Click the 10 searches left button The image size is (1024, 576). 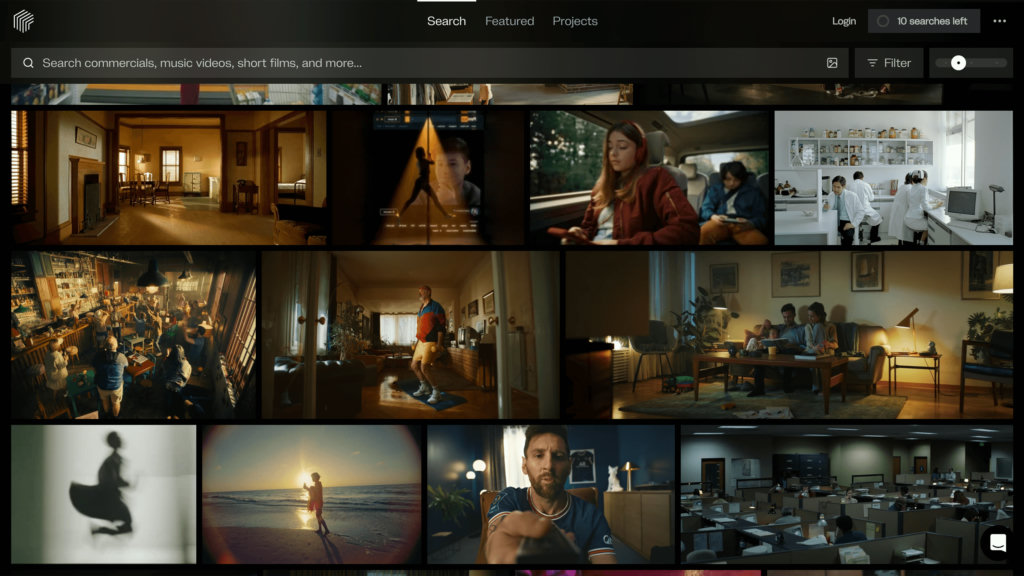click(923, 21)
